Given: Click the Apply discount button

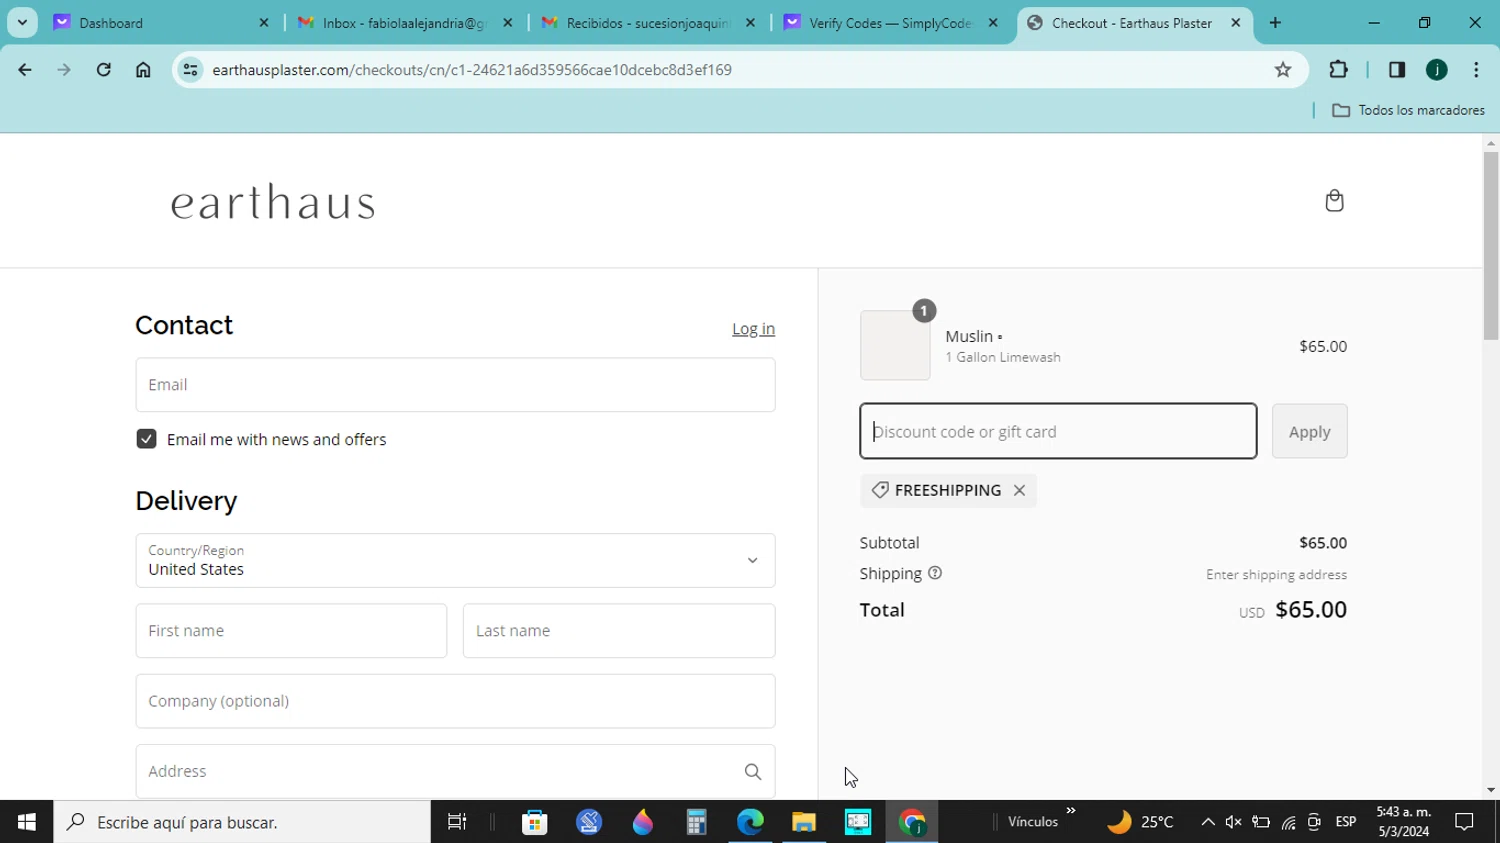Looking at the screenshot, I should click(1309, 431).
